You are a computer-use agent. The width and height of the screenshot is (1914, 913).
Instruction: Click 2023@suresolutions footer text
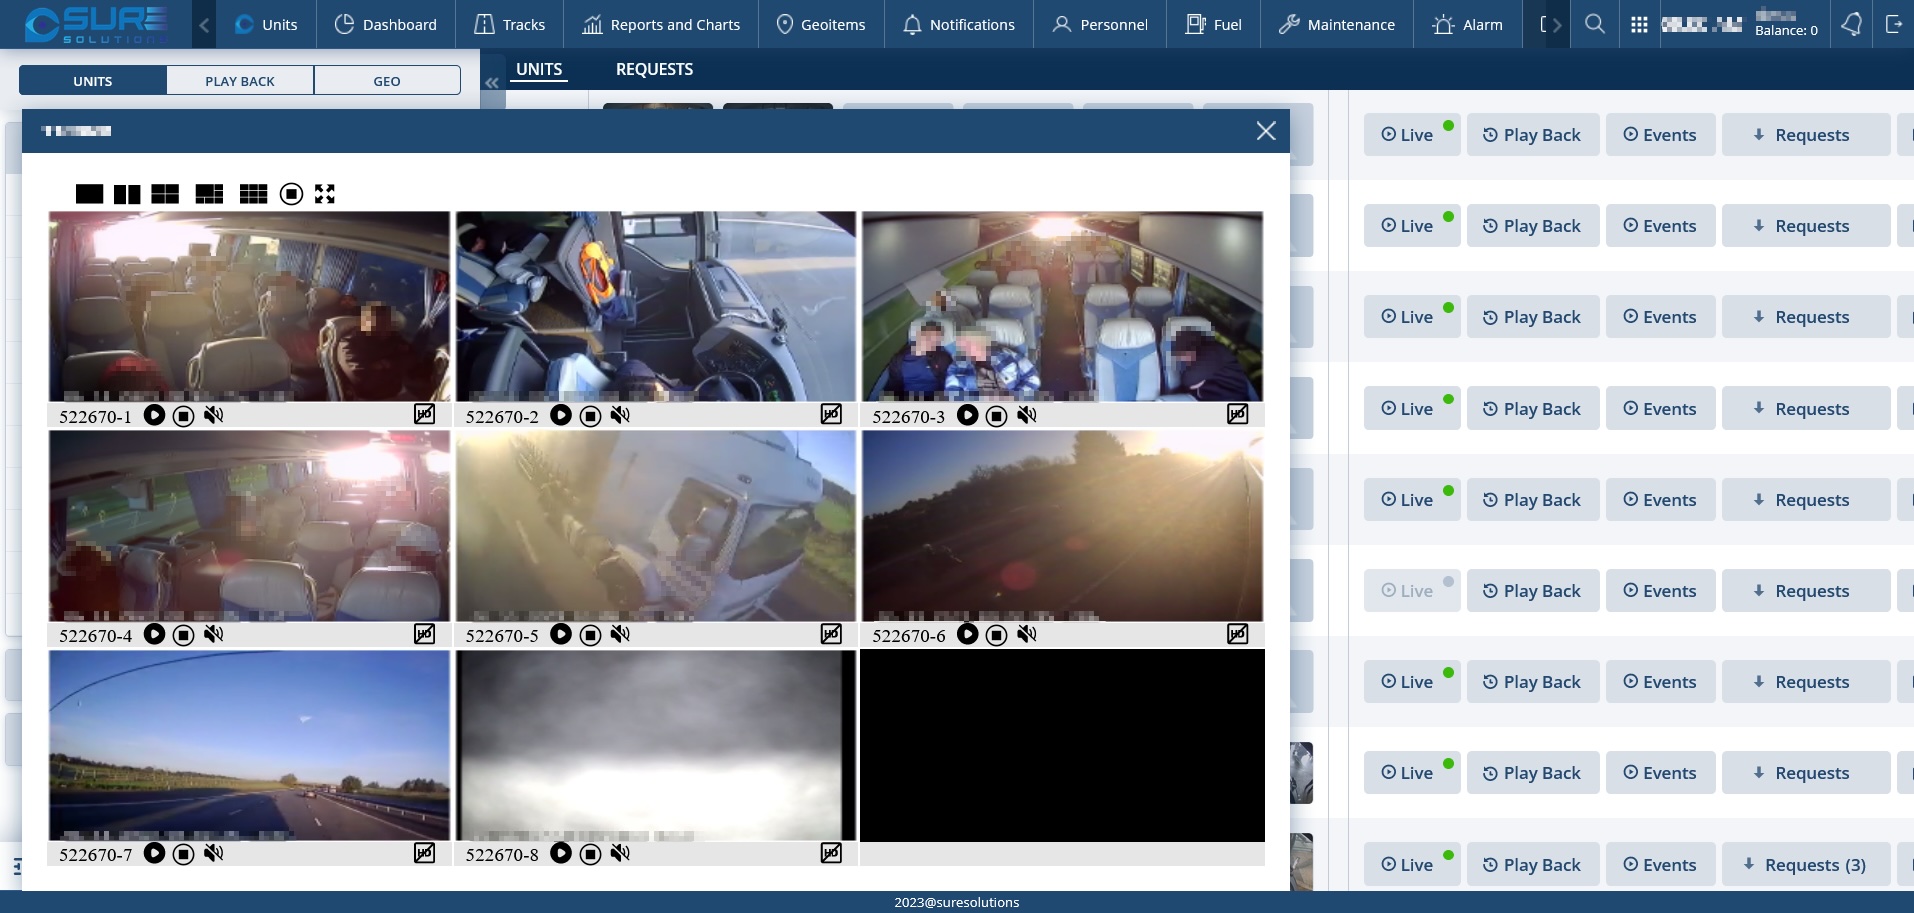[x=957, y=902]
